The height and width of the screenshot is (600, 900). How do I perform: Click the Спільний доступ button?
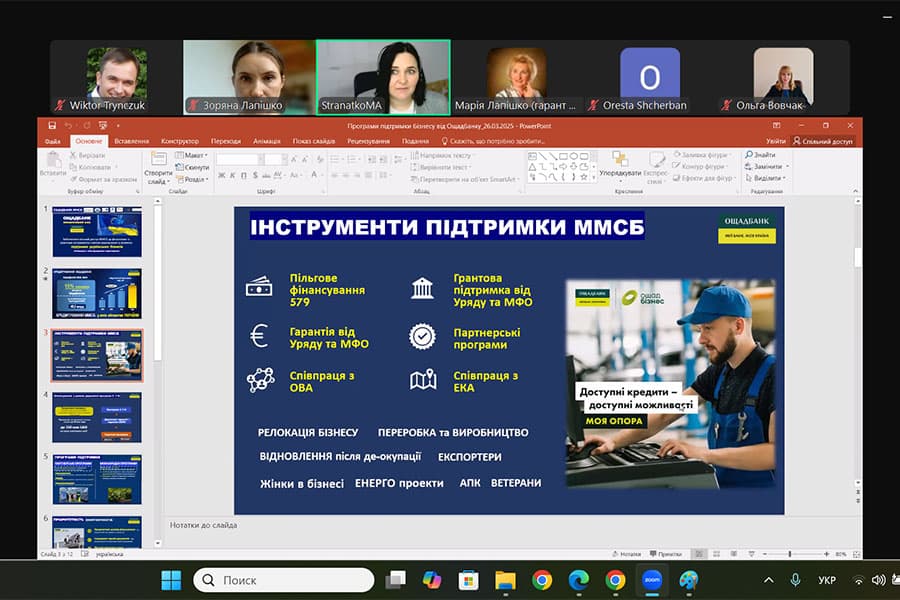point(822,140)
